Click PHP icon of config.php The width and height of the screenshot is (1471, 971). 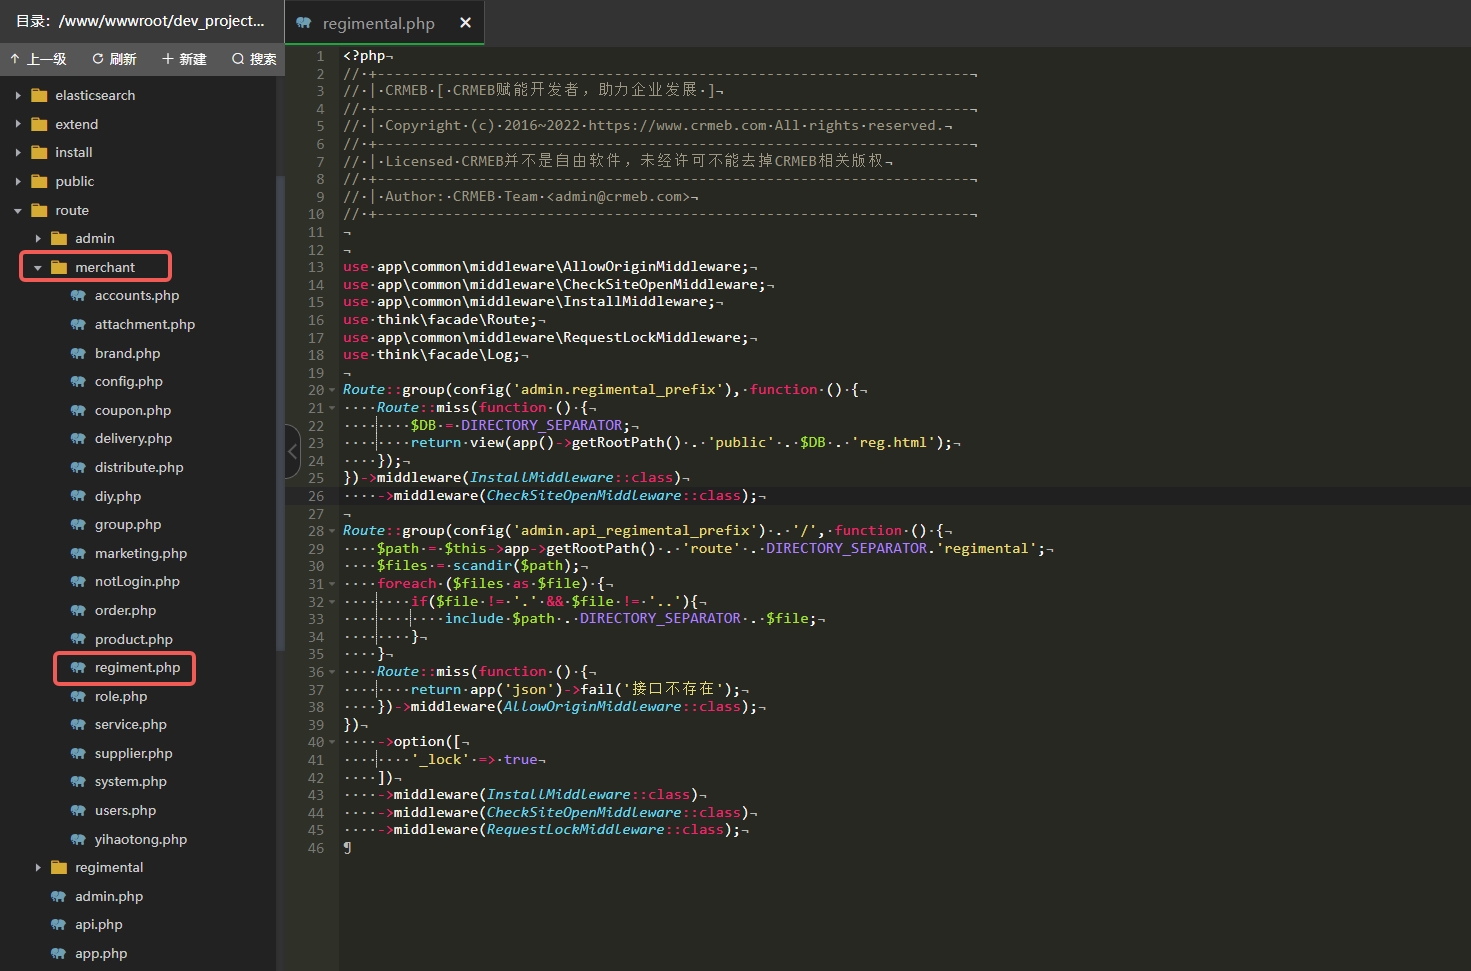pos(78,381)
